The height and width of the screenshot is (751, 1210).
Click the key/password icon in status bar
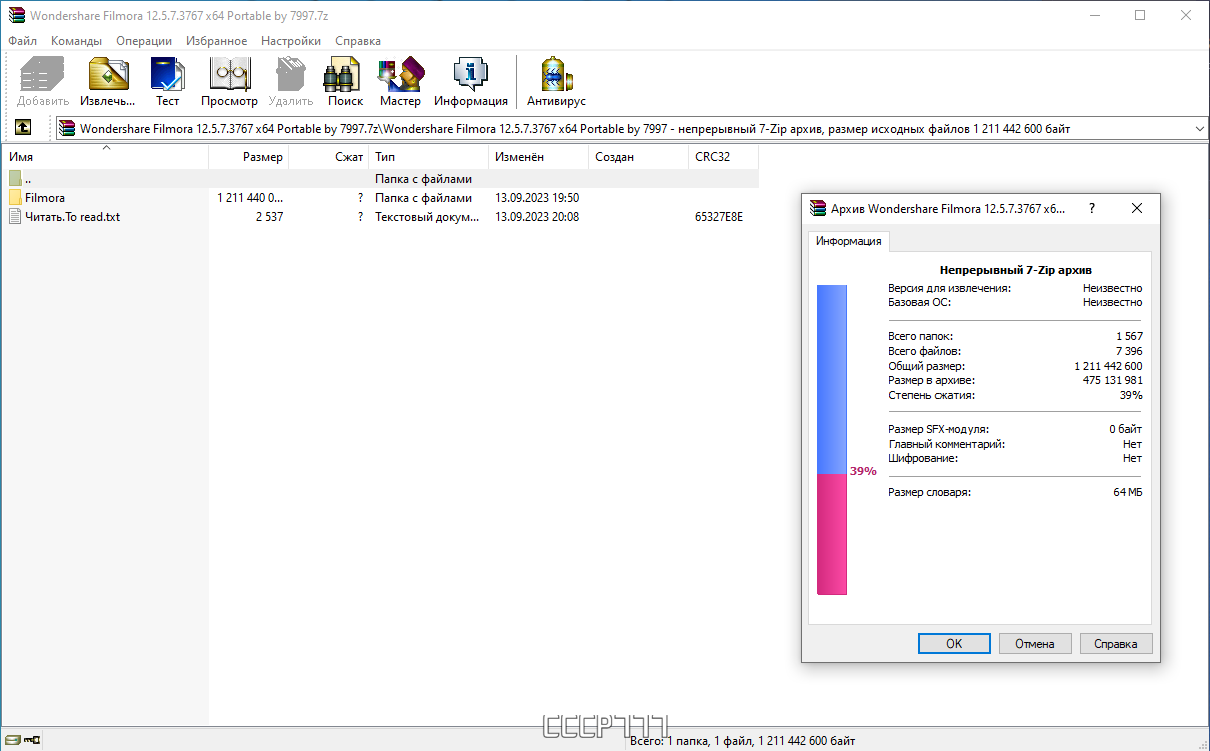[32, 740]
